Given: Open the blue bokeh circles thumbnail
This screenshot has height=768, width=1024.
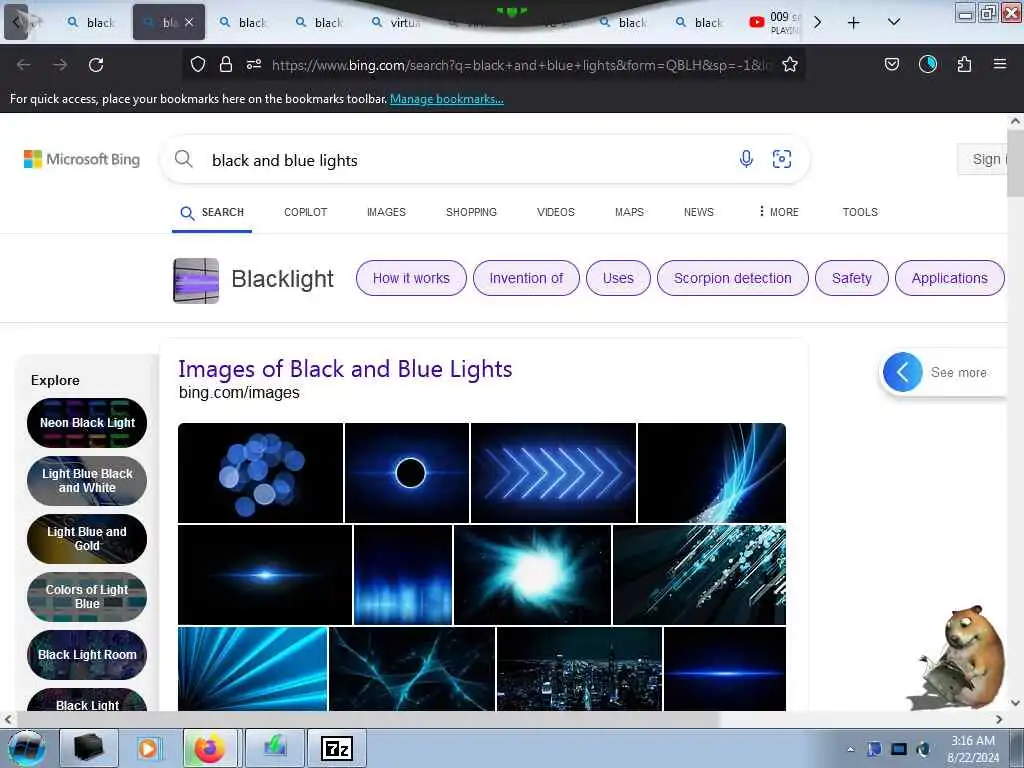Looking at the screenshot, I should (261, 473).
